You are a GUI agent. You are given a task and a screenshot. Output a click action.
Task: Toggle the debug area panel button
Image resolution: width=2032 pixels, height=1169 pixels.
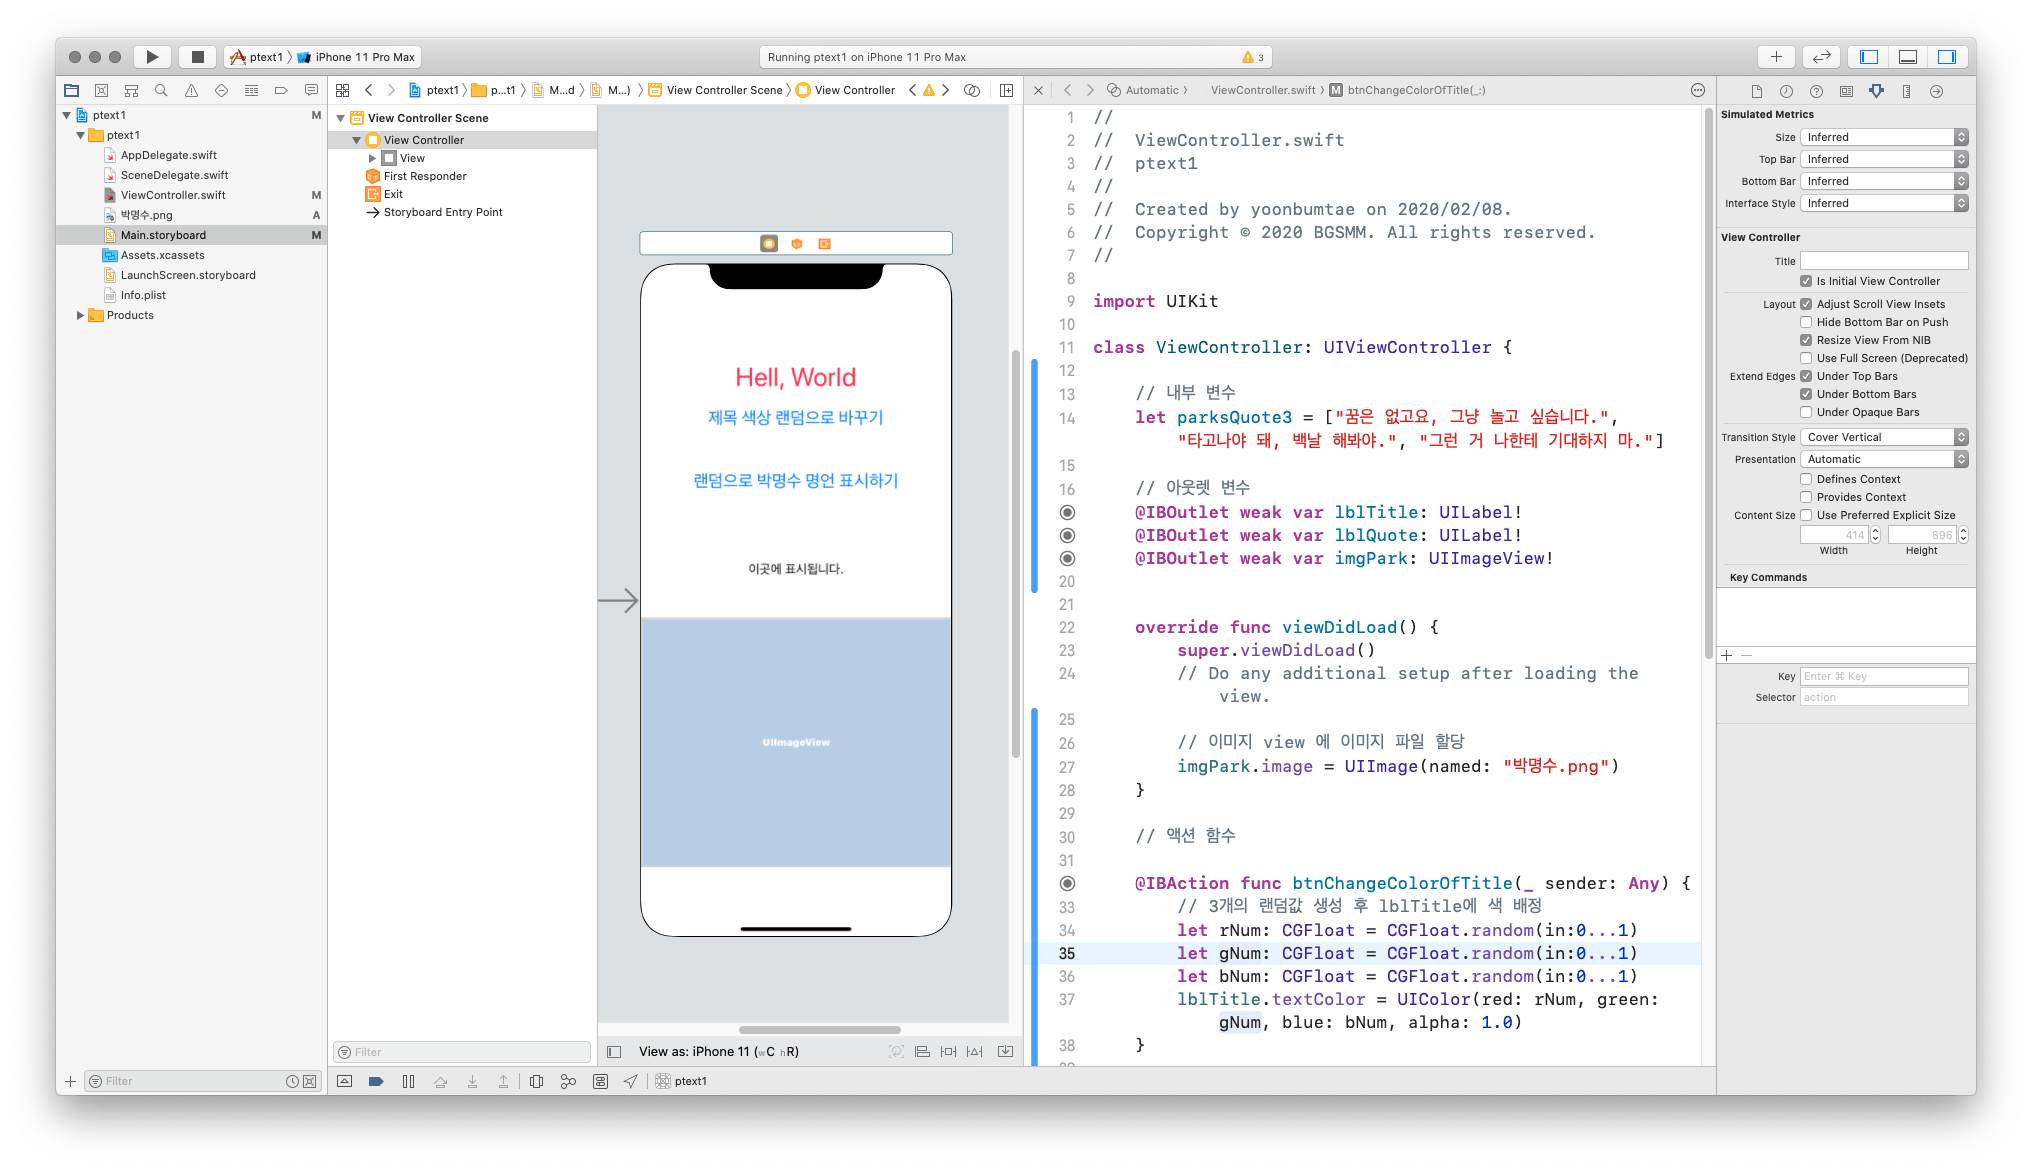pos(1908,57)
